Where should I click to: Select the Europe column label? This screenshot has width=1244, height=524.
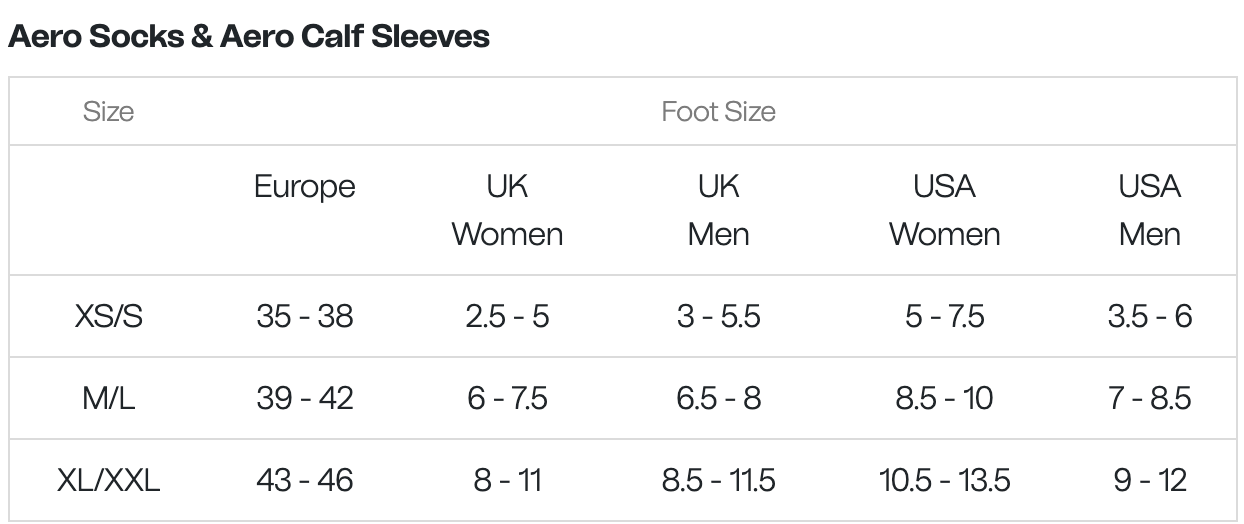pyautogui.click(x=304, y=187)
